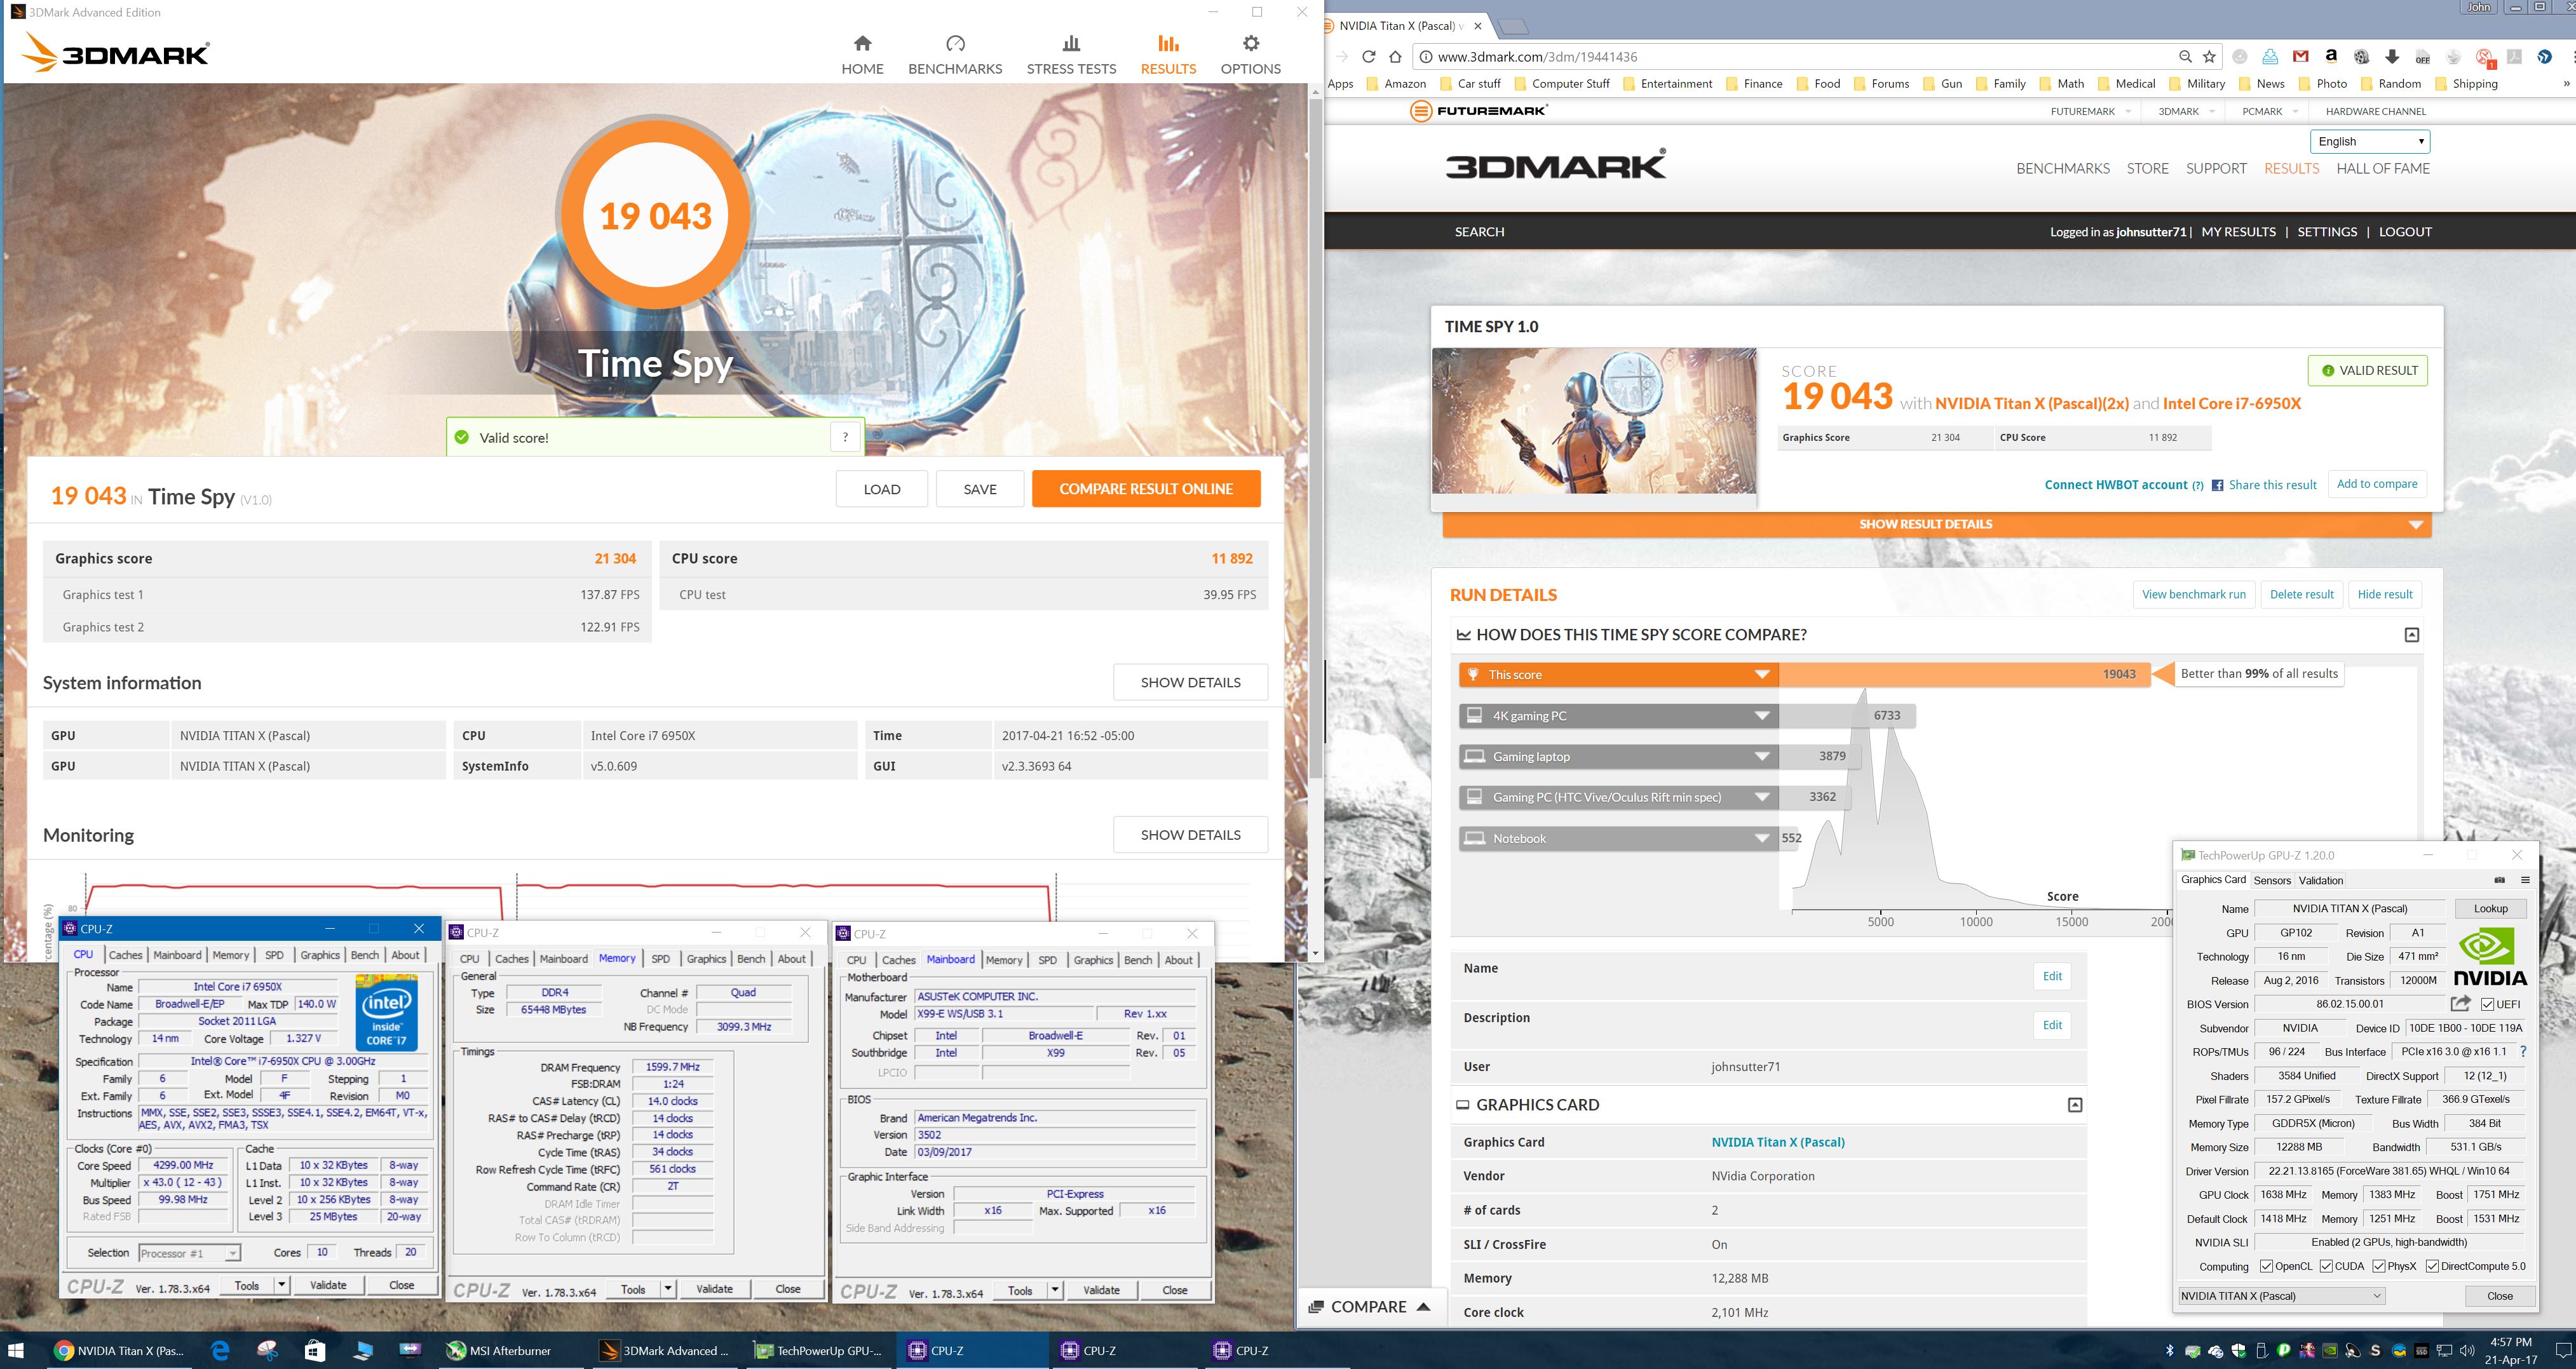Toggle the PhysX checkbox in GPU-Z
The width and height of the screenshot is (2576, 1369).
tap(2378, 1266)
